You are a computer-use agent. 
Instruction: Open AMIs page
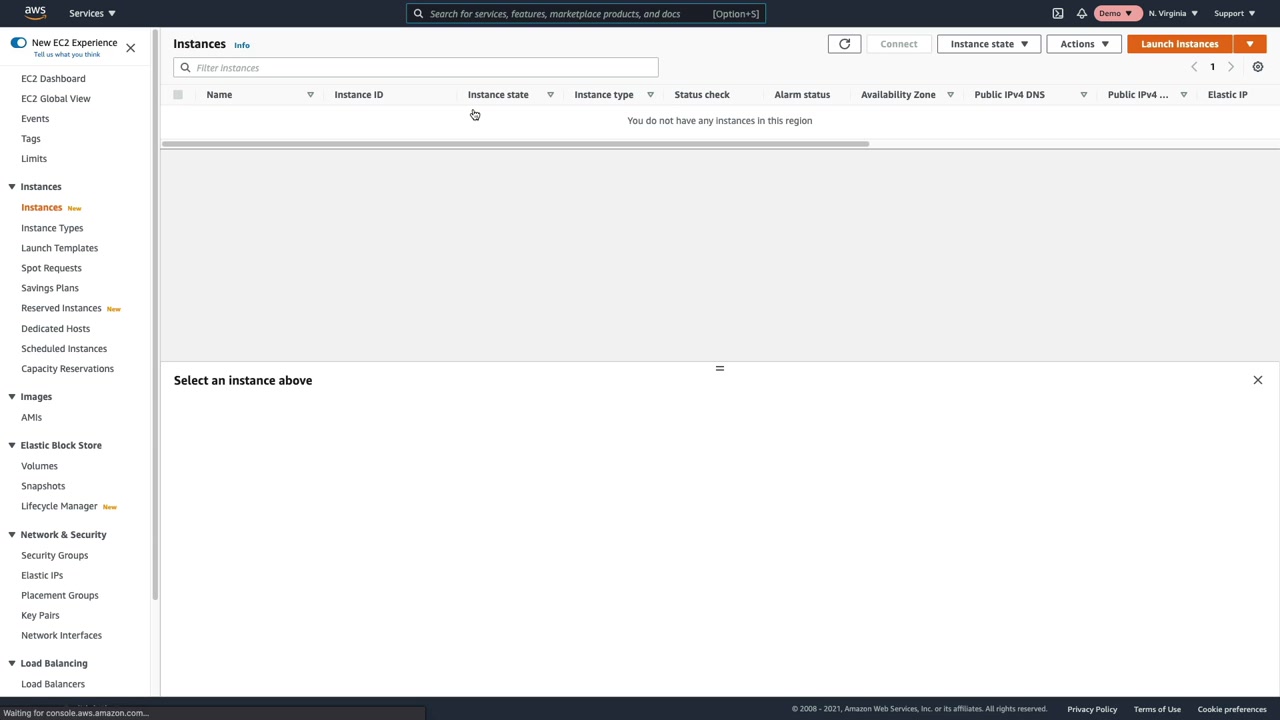32,418
